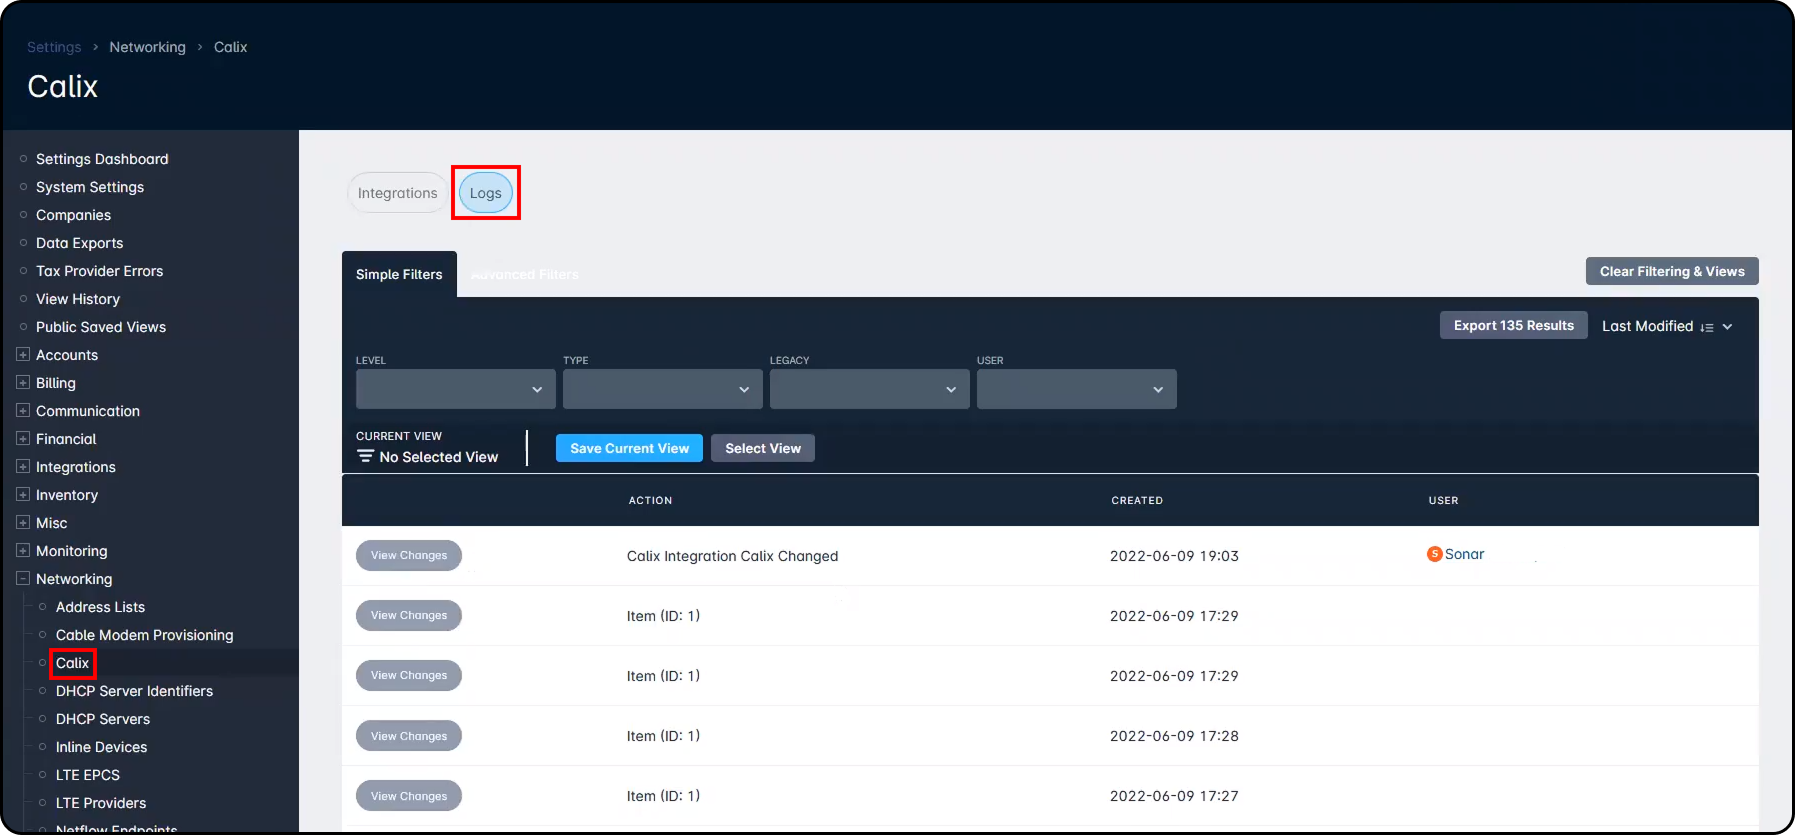Open Address Lists under Networking
The image size is (1795, 835).
click(x=100, y=607)
